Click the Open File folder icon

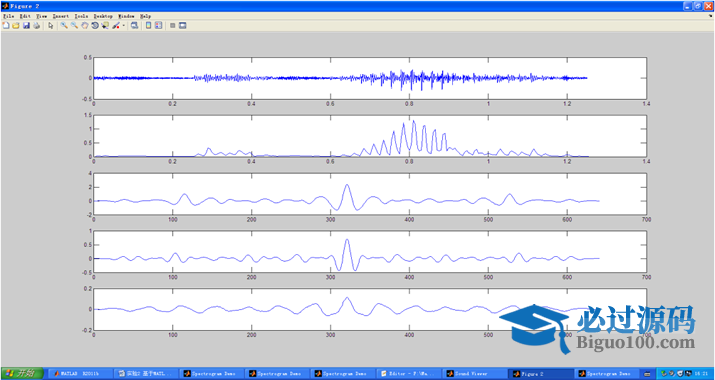16,26
